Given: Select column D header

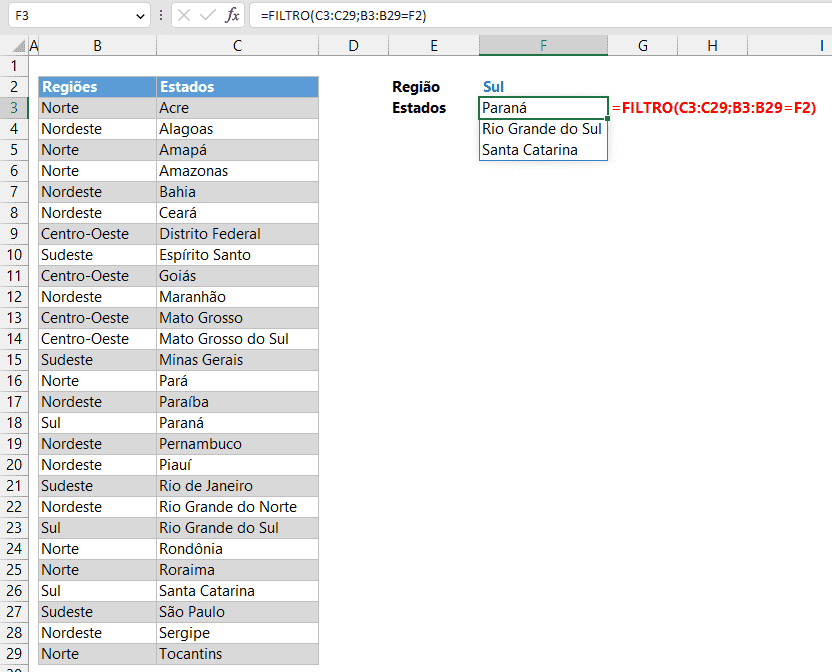Looking at the screenshot, I should 353,46.
